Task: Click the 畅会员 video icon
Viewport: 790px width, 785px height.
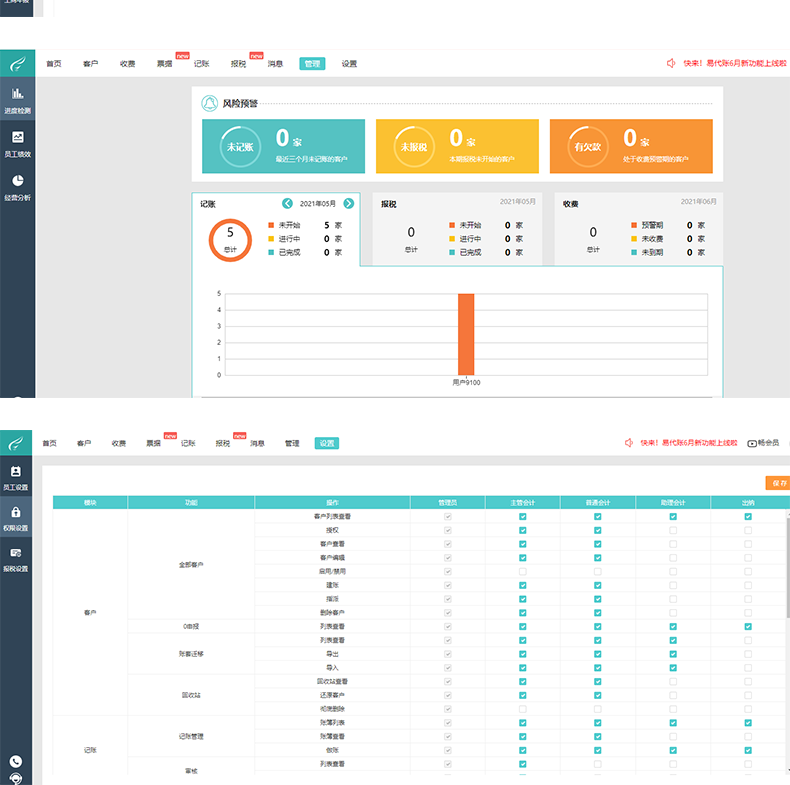Action: tap(752, 443)
